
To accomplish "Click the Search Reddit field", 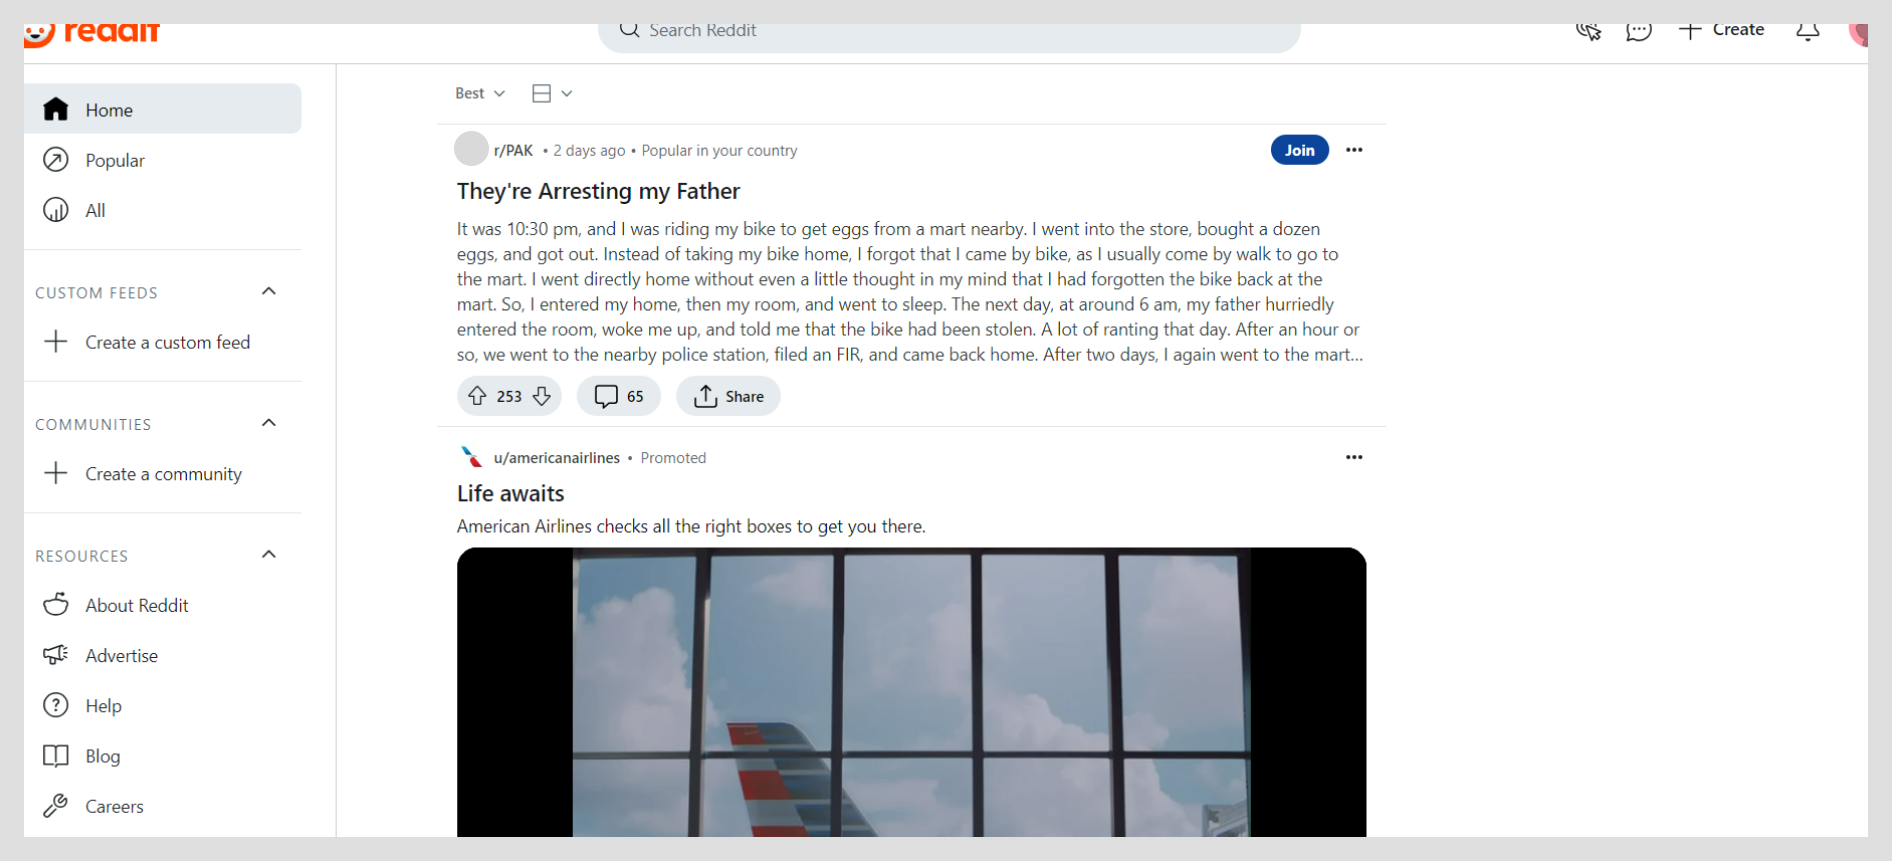I will 948,32.
